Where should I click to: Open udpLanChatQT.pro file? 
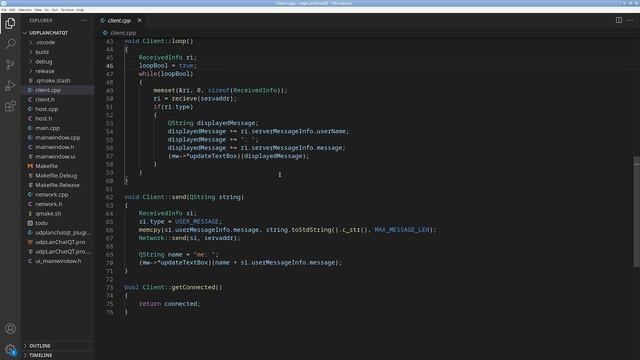58,242
